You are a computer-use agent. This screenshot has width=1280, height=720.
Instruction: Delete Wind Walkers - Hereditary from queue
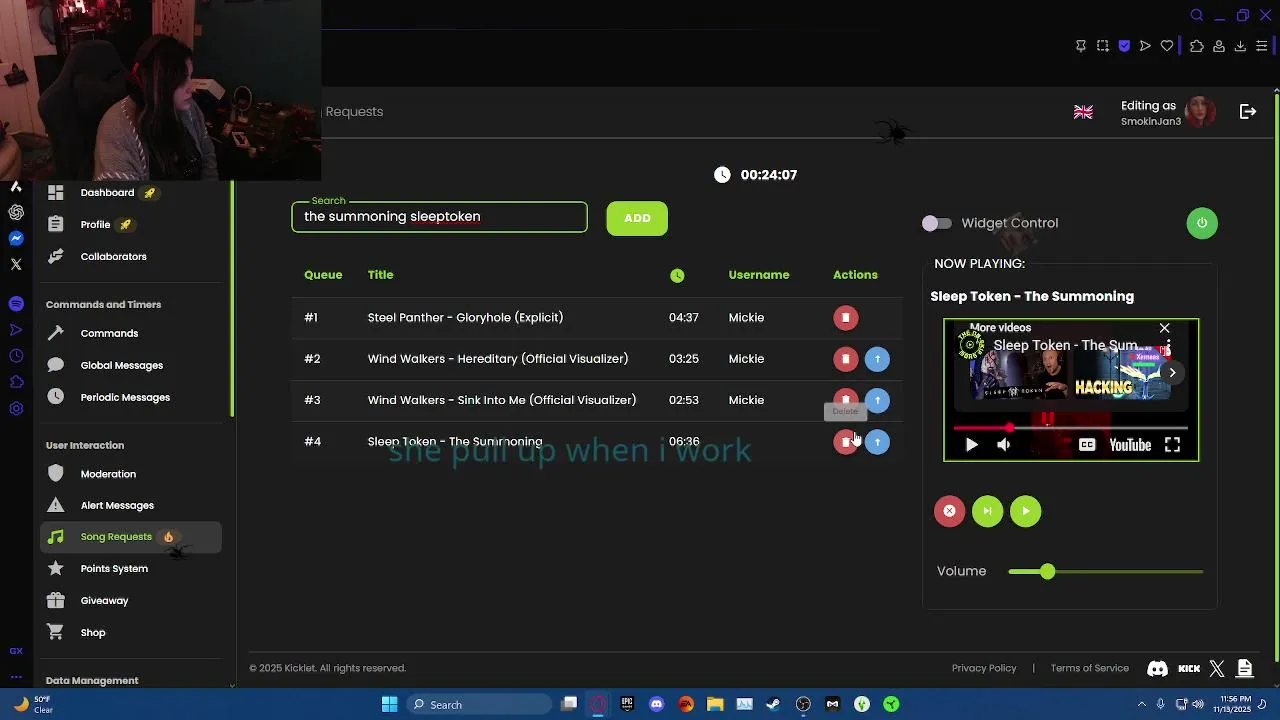click(x=845, y=359)
